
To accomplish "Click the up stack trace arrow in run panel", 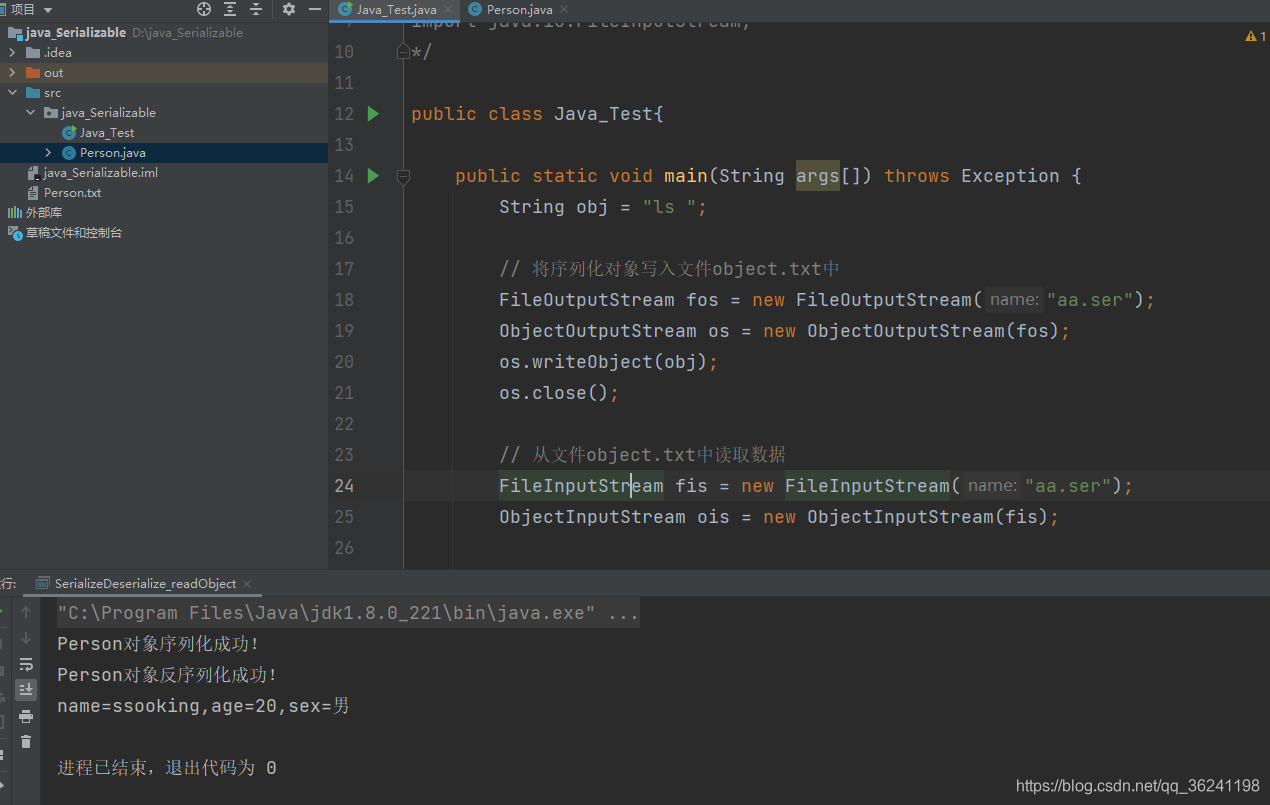I will (x=26, y=612).
